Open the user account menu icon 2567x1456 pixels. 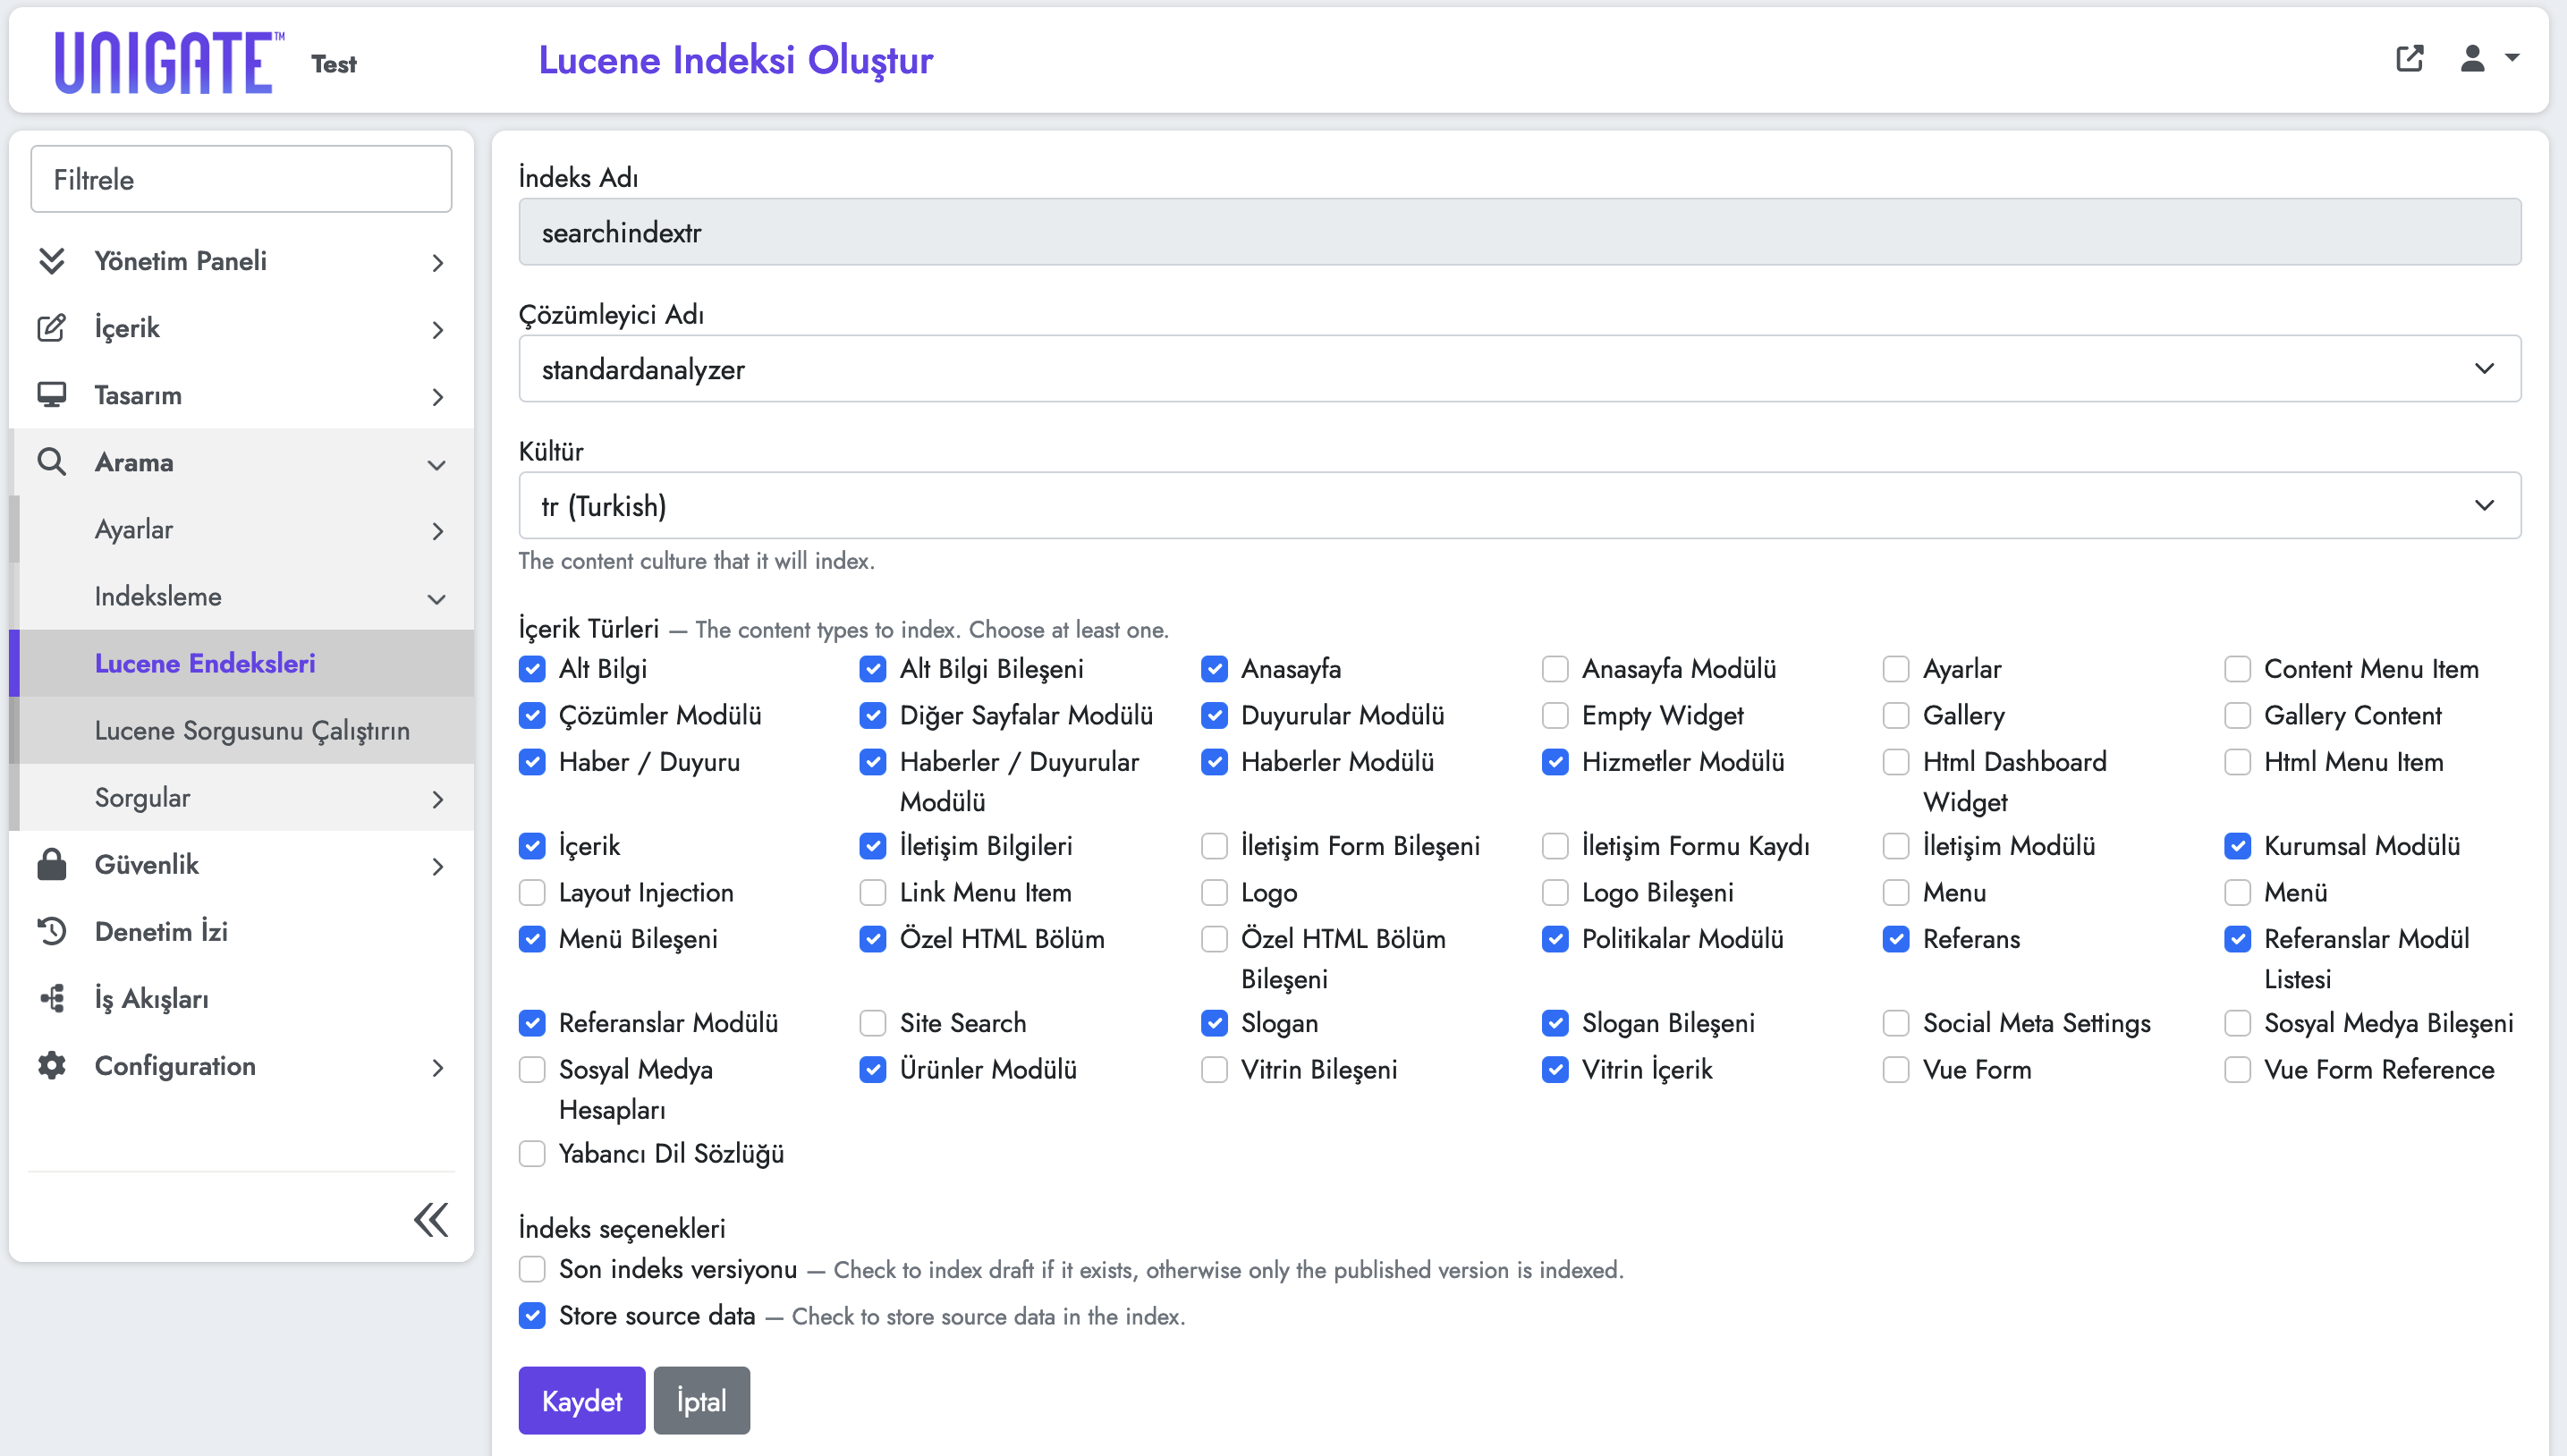pos(2488,58)
